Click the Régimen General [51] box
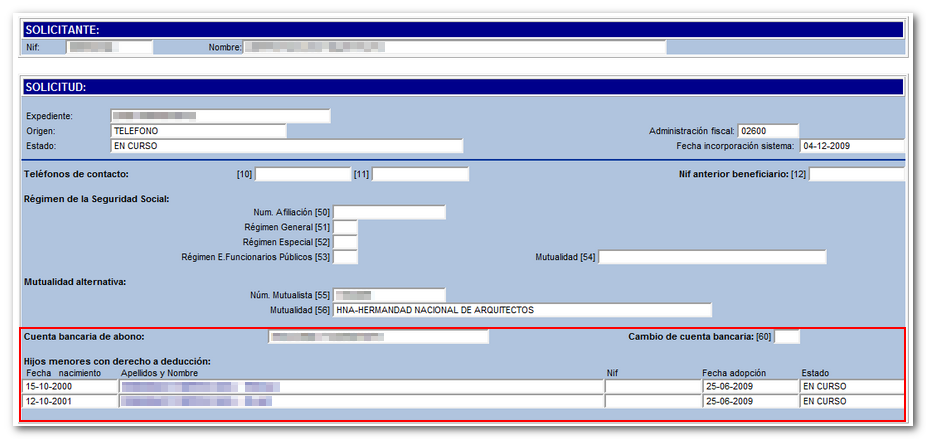The width and height of the screenshot is (926, 439). [x=345, y=227]
